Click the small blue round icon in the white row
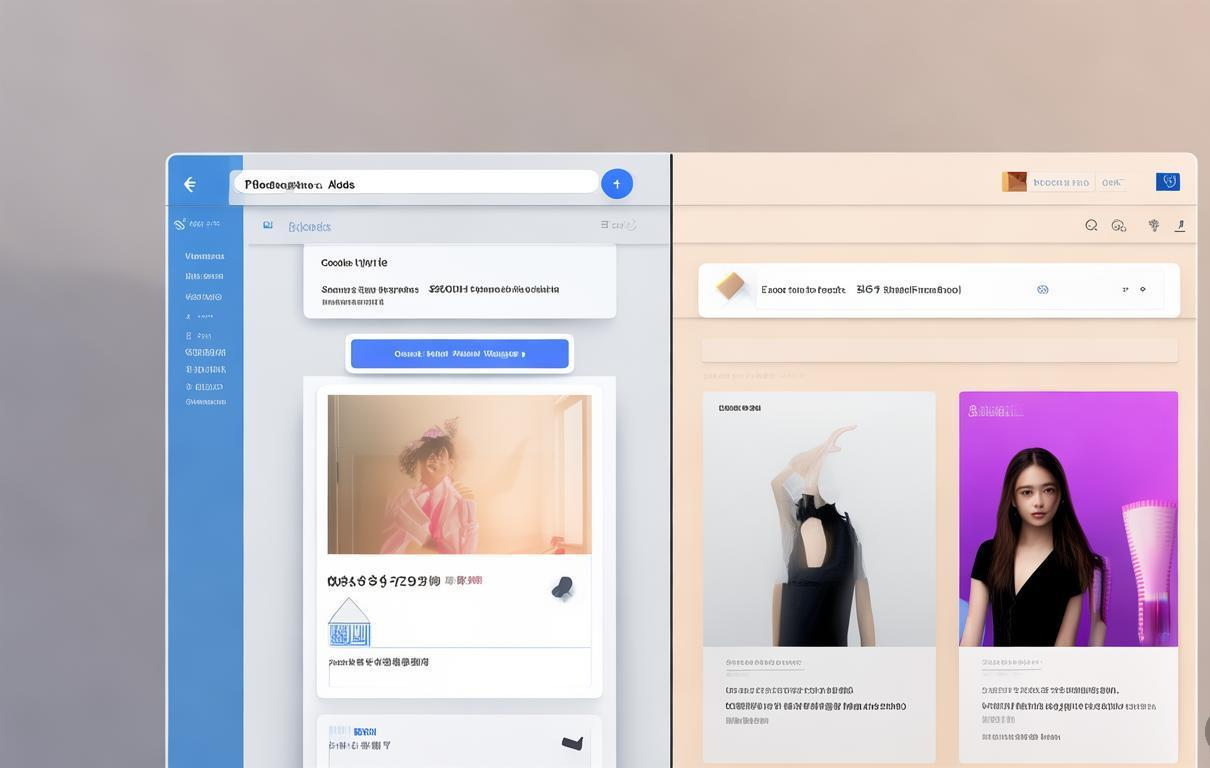 (x=1043, y=289)
